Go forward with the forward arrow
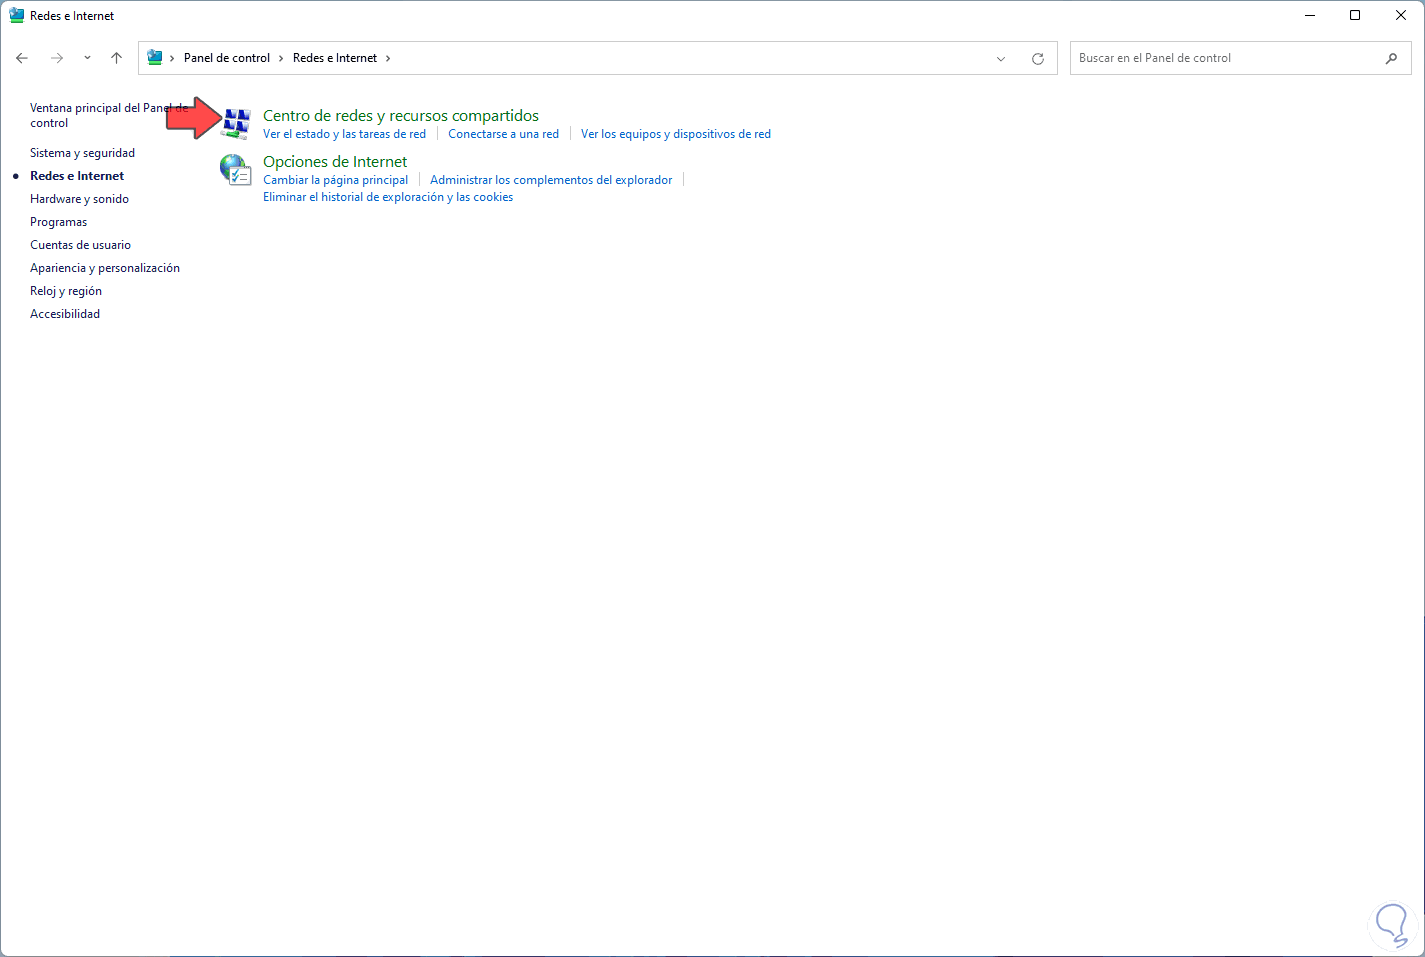Screen dimensions: 1425x957 [x=57, y=58]
